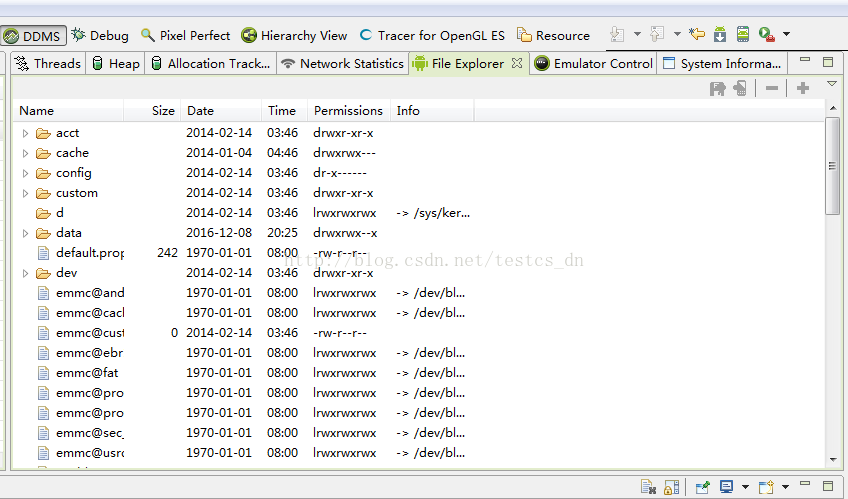This screenshot has height=499, width=848.
Task: Open the next annotation dropdown arrow
Action: [637, 34]
